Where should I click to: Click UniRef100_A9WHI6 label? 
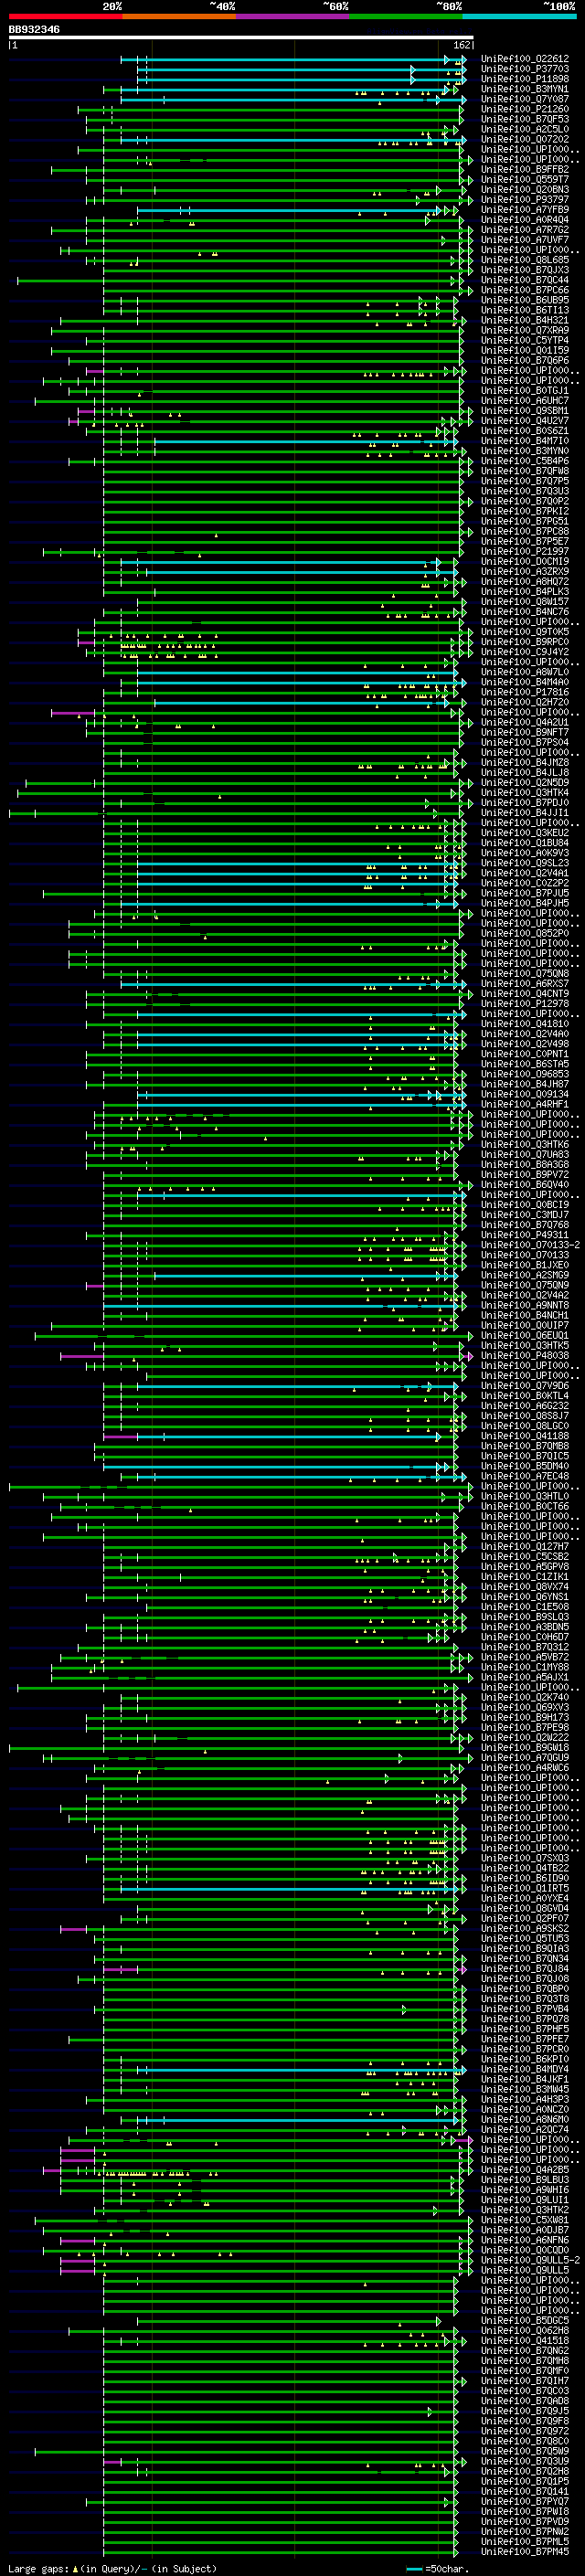pos(525,2189)
